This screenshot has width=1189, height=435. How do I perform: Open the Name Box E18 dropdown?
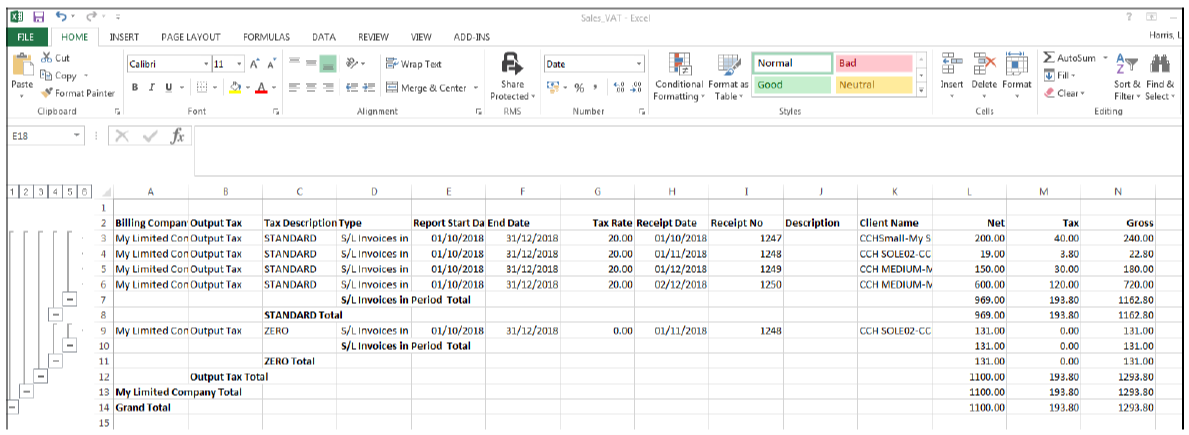click(x=77, y=136)
